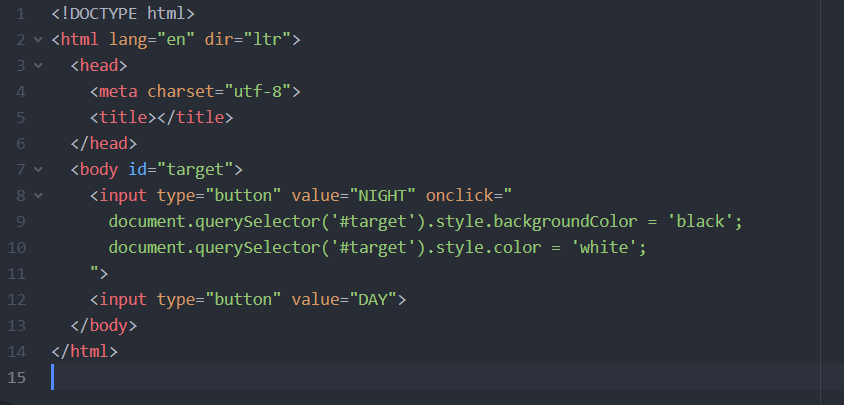Click the backgroundColor property
This screenshot has width=844, height=405.
[565, 221]
